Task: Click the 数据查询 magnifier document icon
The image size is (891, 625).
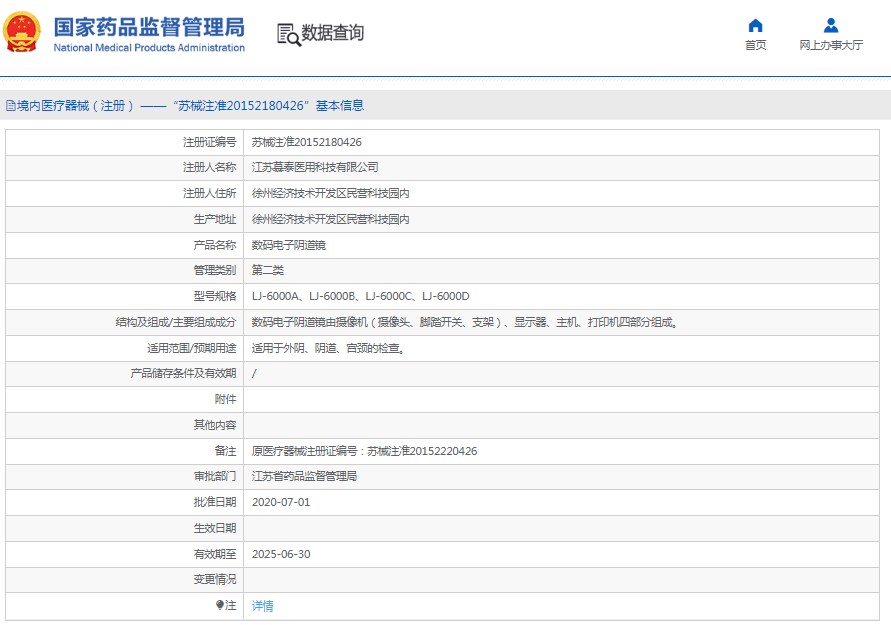Action: click(x=289, y=35)
